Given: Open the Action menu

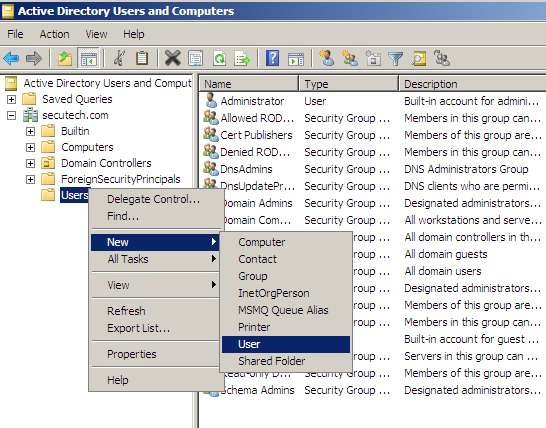Looking at the screenshot, I should pos(54,34).
